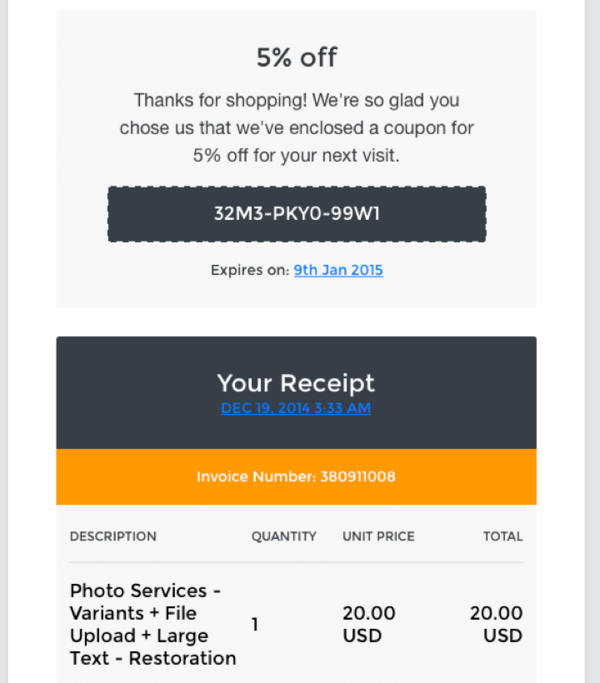Click the 9th Jan 2015 expiry link
600x683 pixels.
[338, 270]
